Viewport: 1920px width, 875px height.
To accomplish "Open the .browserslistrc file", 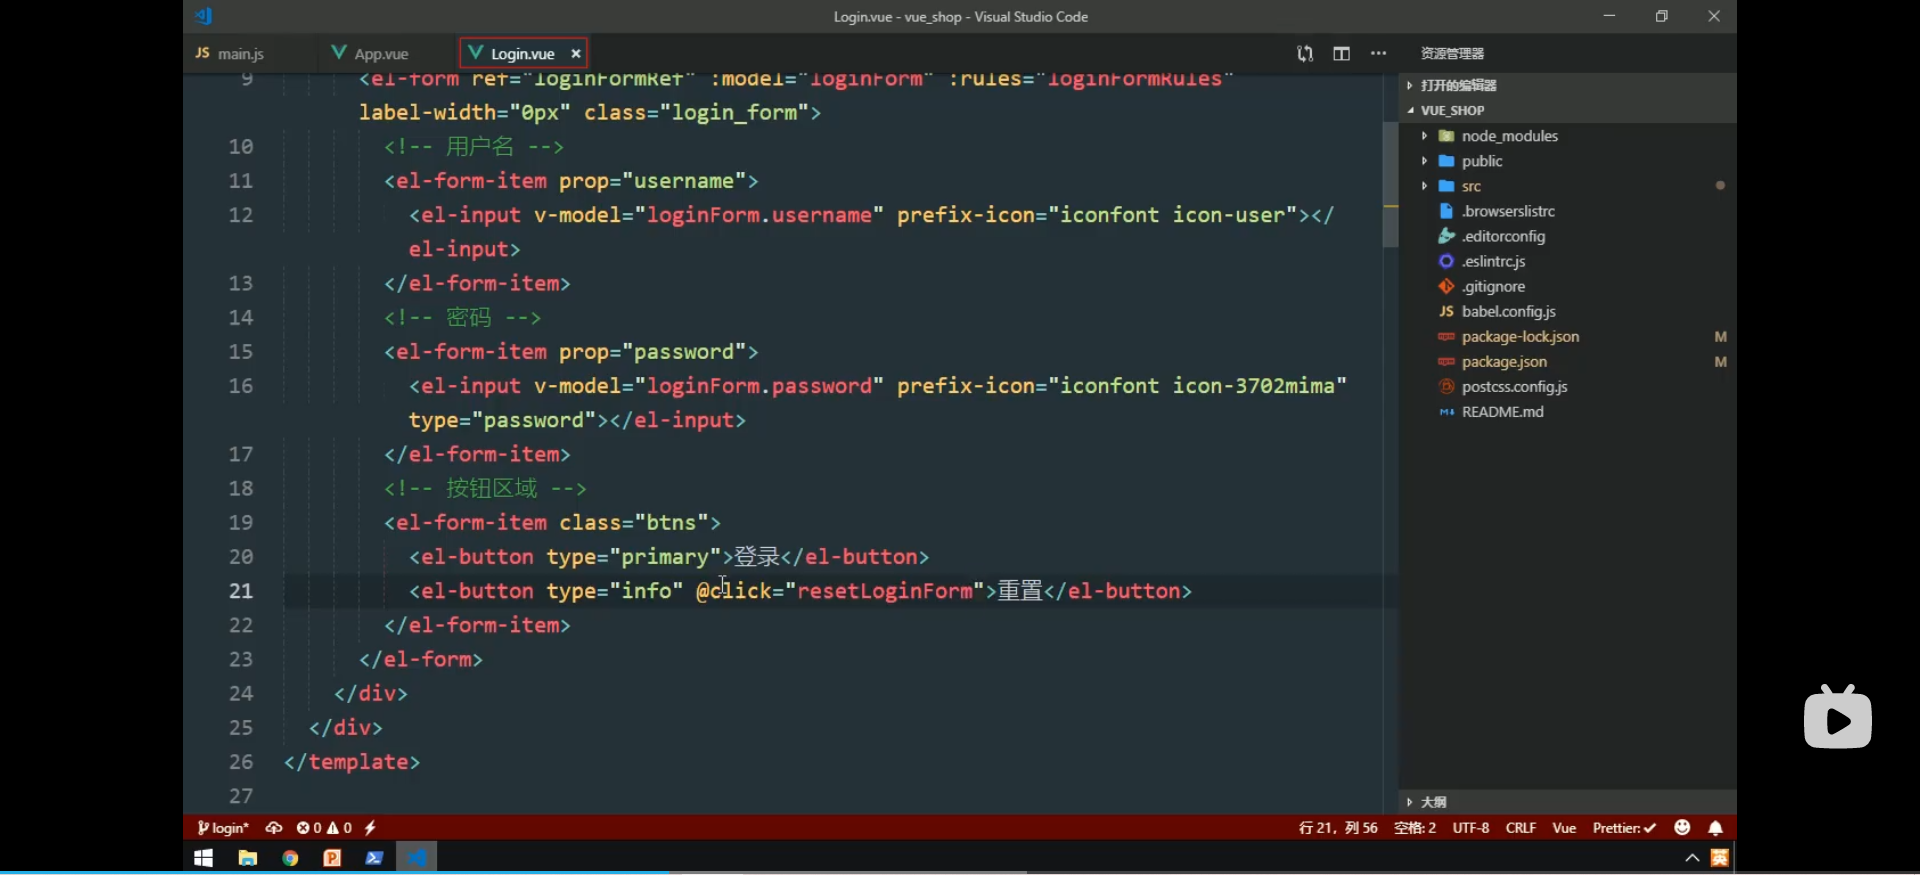I will [x=1508, y=211].
